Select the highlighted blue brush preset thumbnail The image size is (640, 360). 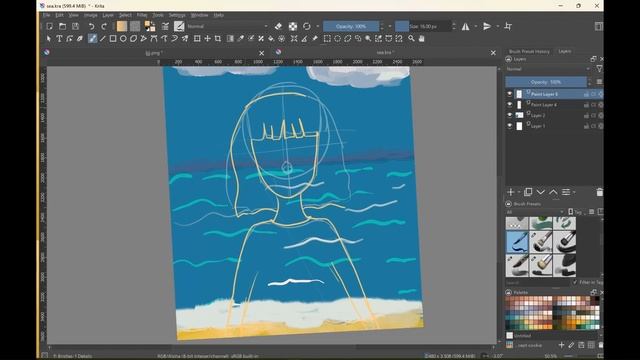pos(517,242)
